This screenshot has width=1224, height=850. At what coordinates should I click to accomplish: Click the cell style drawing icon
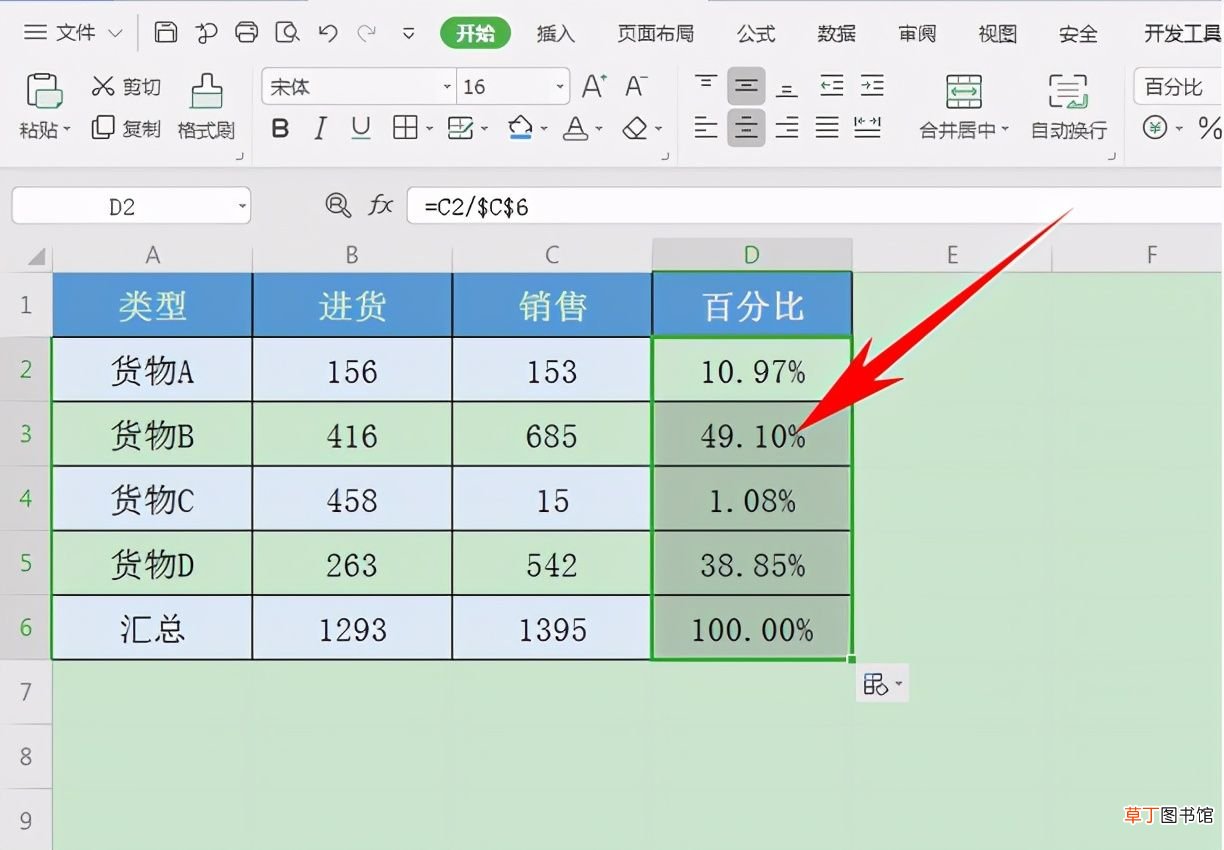[460, 128]
